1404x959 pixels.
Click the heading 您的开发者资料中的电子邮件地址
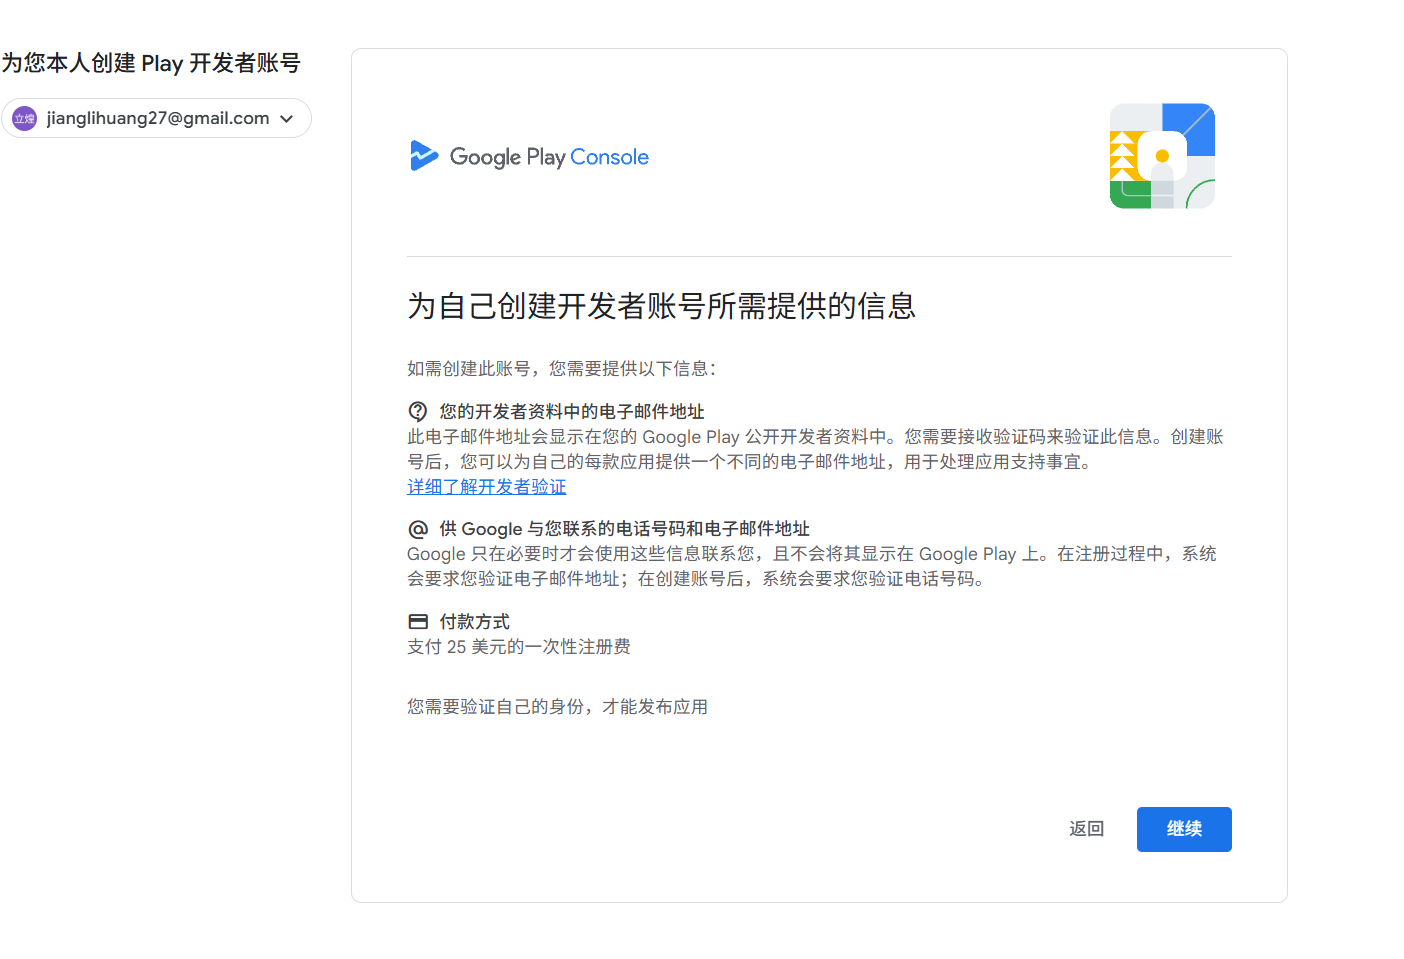pyautogui.click(x=572, y=412)
